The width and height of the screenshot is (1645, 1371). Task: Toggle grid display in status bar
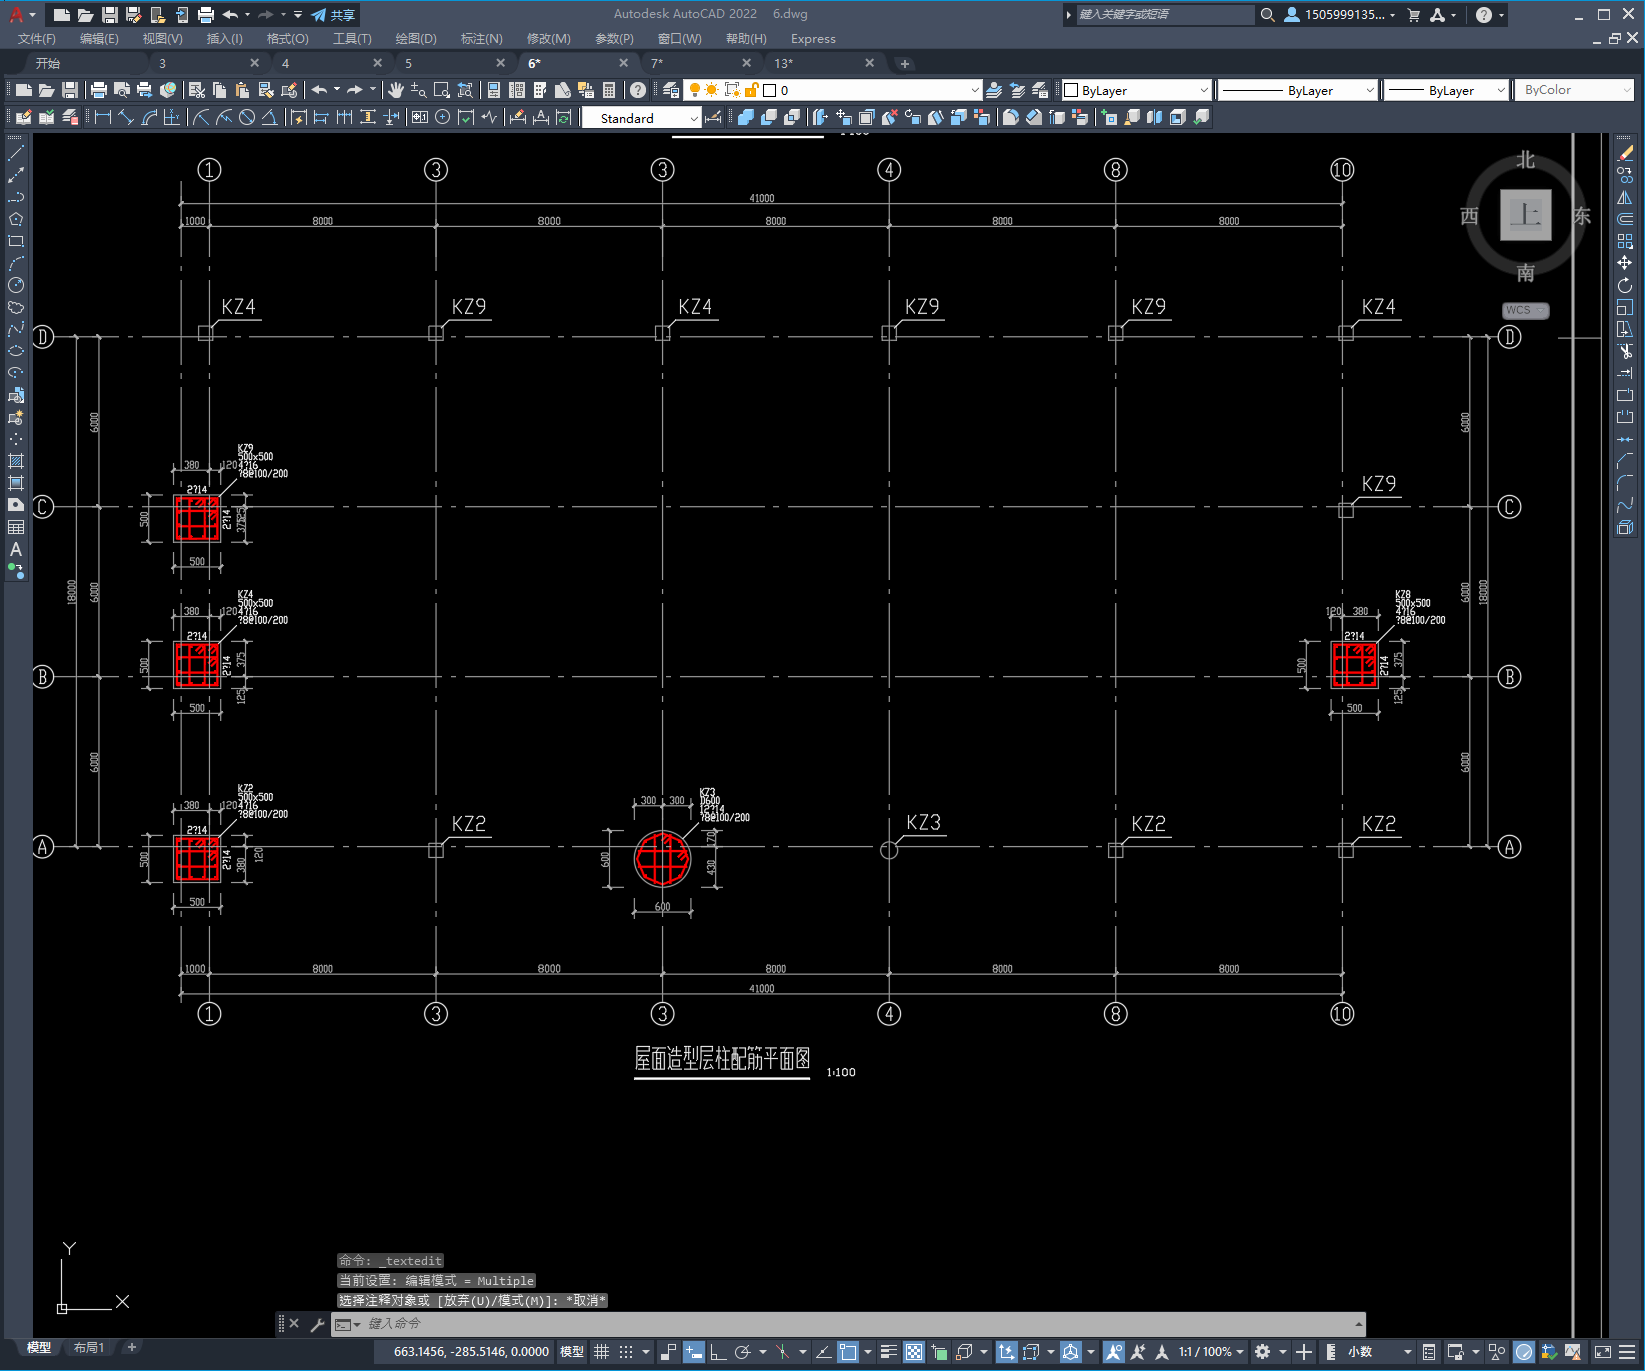point(601,1352)
